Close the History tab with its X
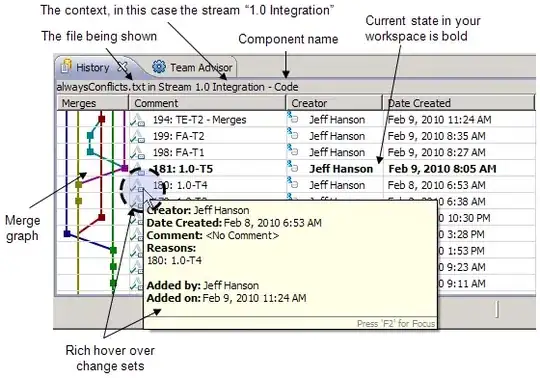The image size is (540, 378). 122,67
